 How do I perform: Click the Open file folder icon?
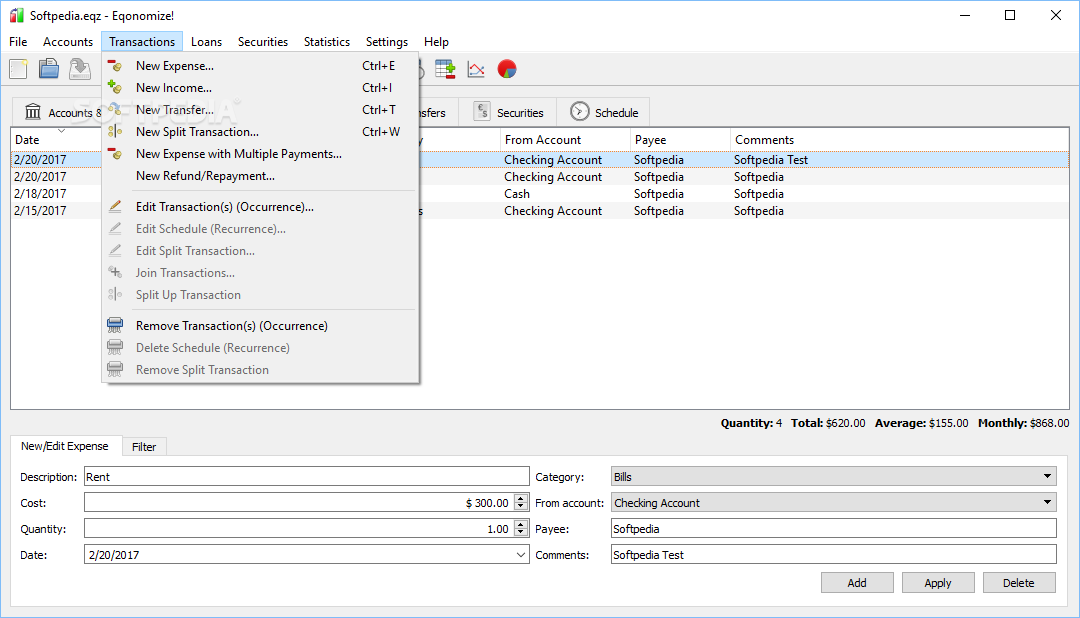(48, 69)
